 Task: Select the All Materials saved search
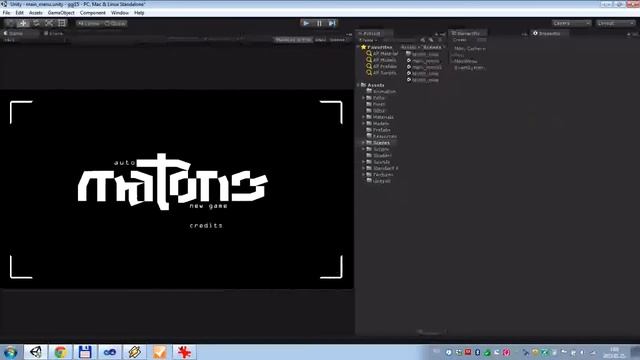382,53
